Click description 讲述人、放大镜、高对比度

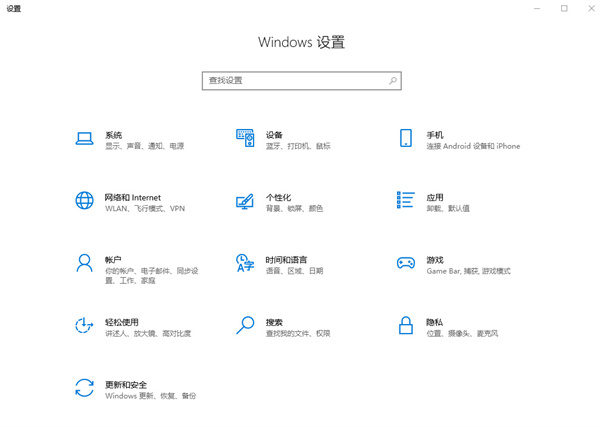pos(148,333)
